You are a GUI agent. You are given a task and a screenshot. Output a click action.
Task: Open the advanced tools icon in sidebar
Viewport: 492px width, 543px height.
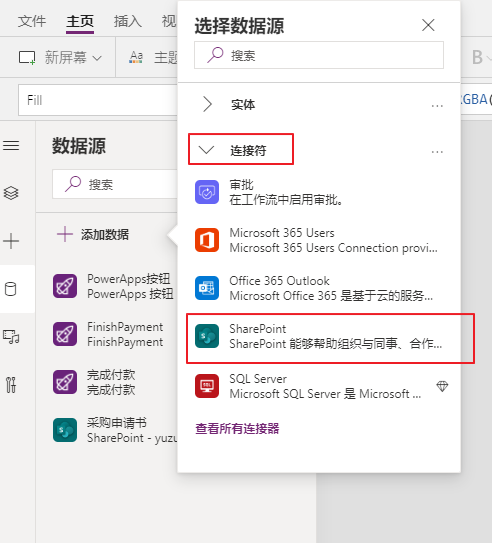click(x=11, y=385)
